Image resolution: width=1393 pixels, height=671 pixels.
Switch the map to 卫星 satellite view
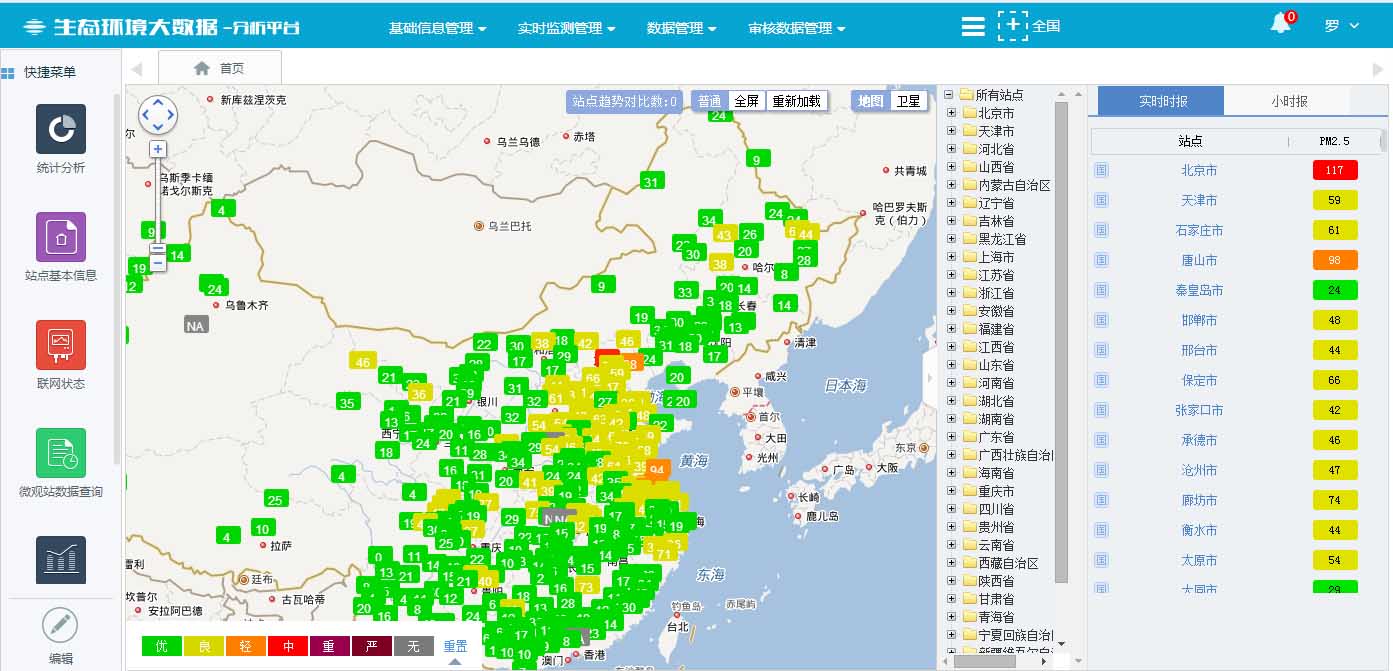908,100
